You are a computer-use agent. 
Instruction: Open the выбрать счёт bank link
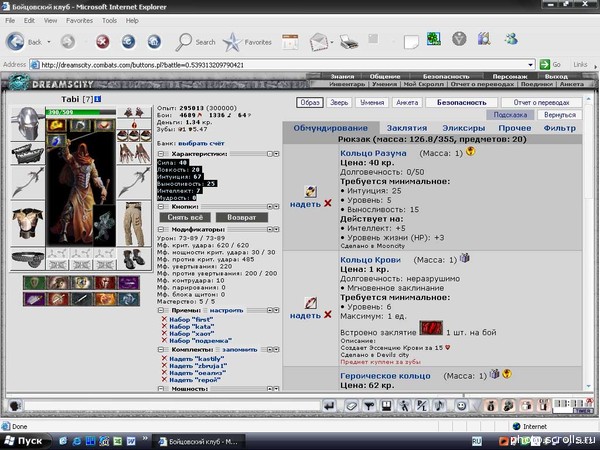click(x=201, y=143)
